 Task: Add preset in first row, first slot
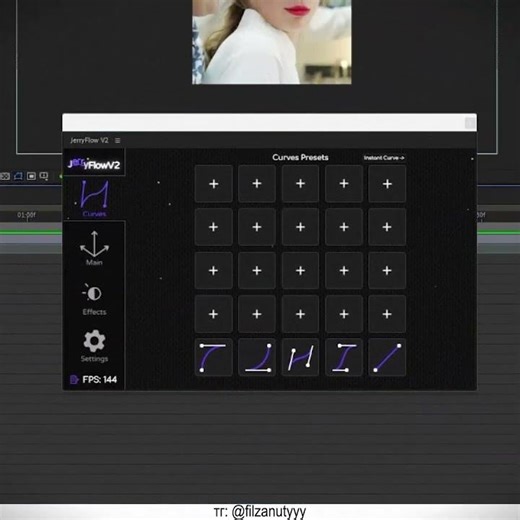(213, 184)
